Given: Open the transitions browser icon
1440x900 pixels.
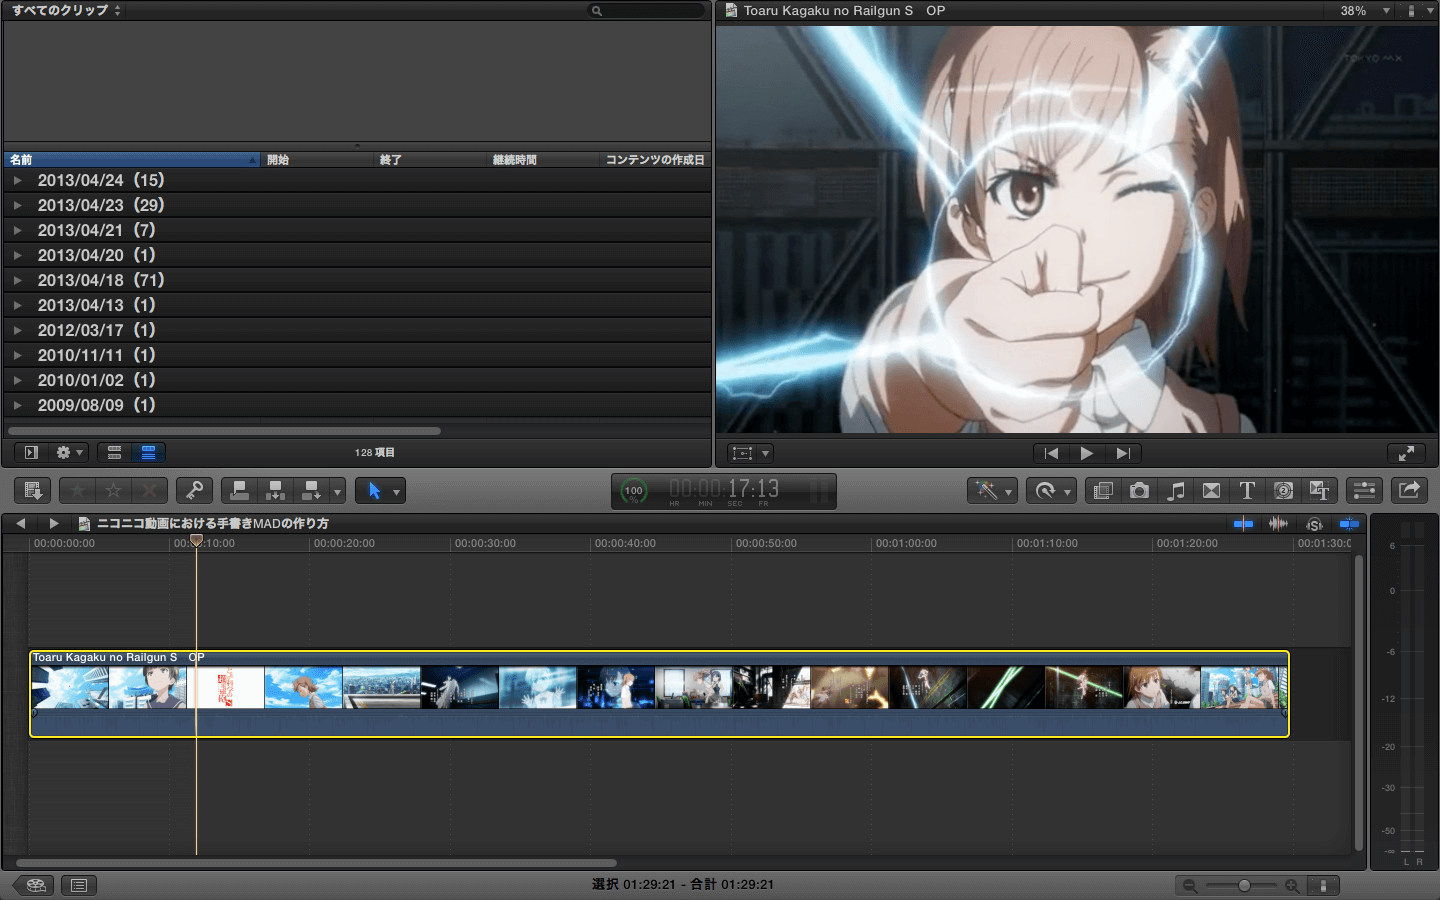Looking at the screenshot, I should pyautogui.click(x=1211, y=491).
